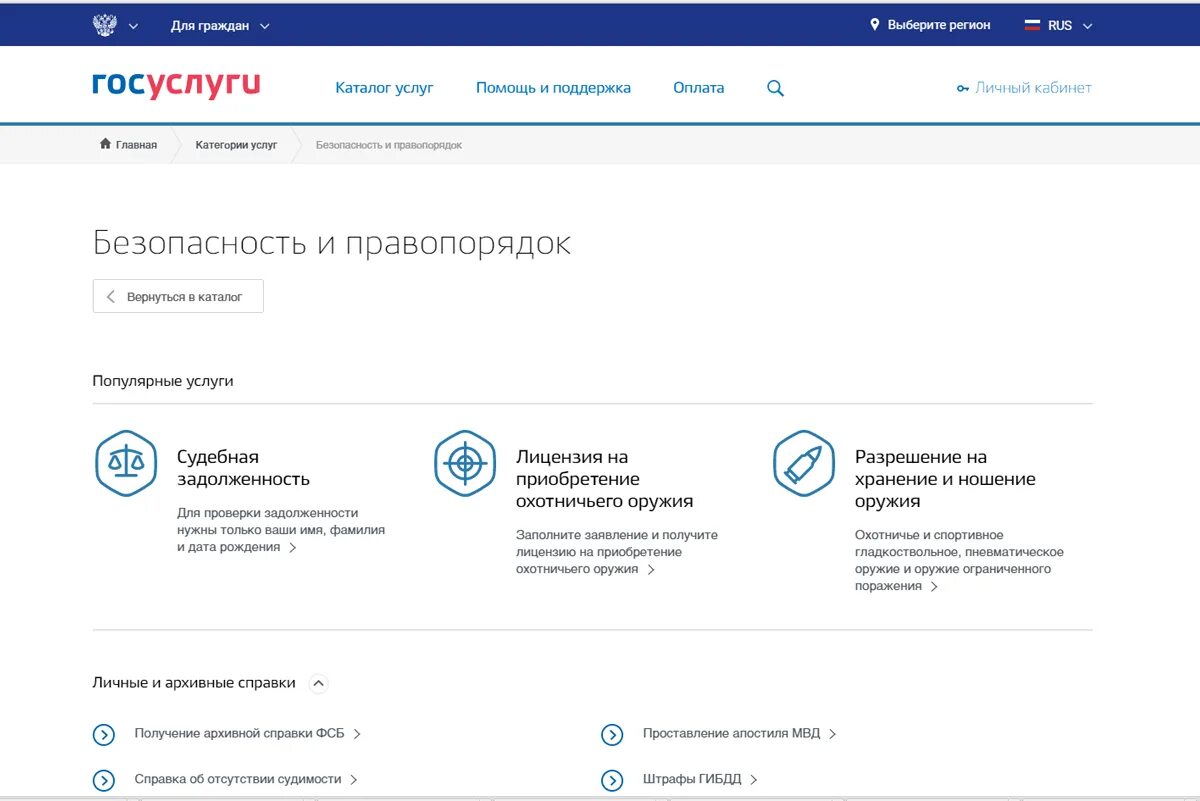Click circle arrow icon beside Проставление апостиля МВД
Viewport: 1200px width, 801px height.
[x=612, y=735]
